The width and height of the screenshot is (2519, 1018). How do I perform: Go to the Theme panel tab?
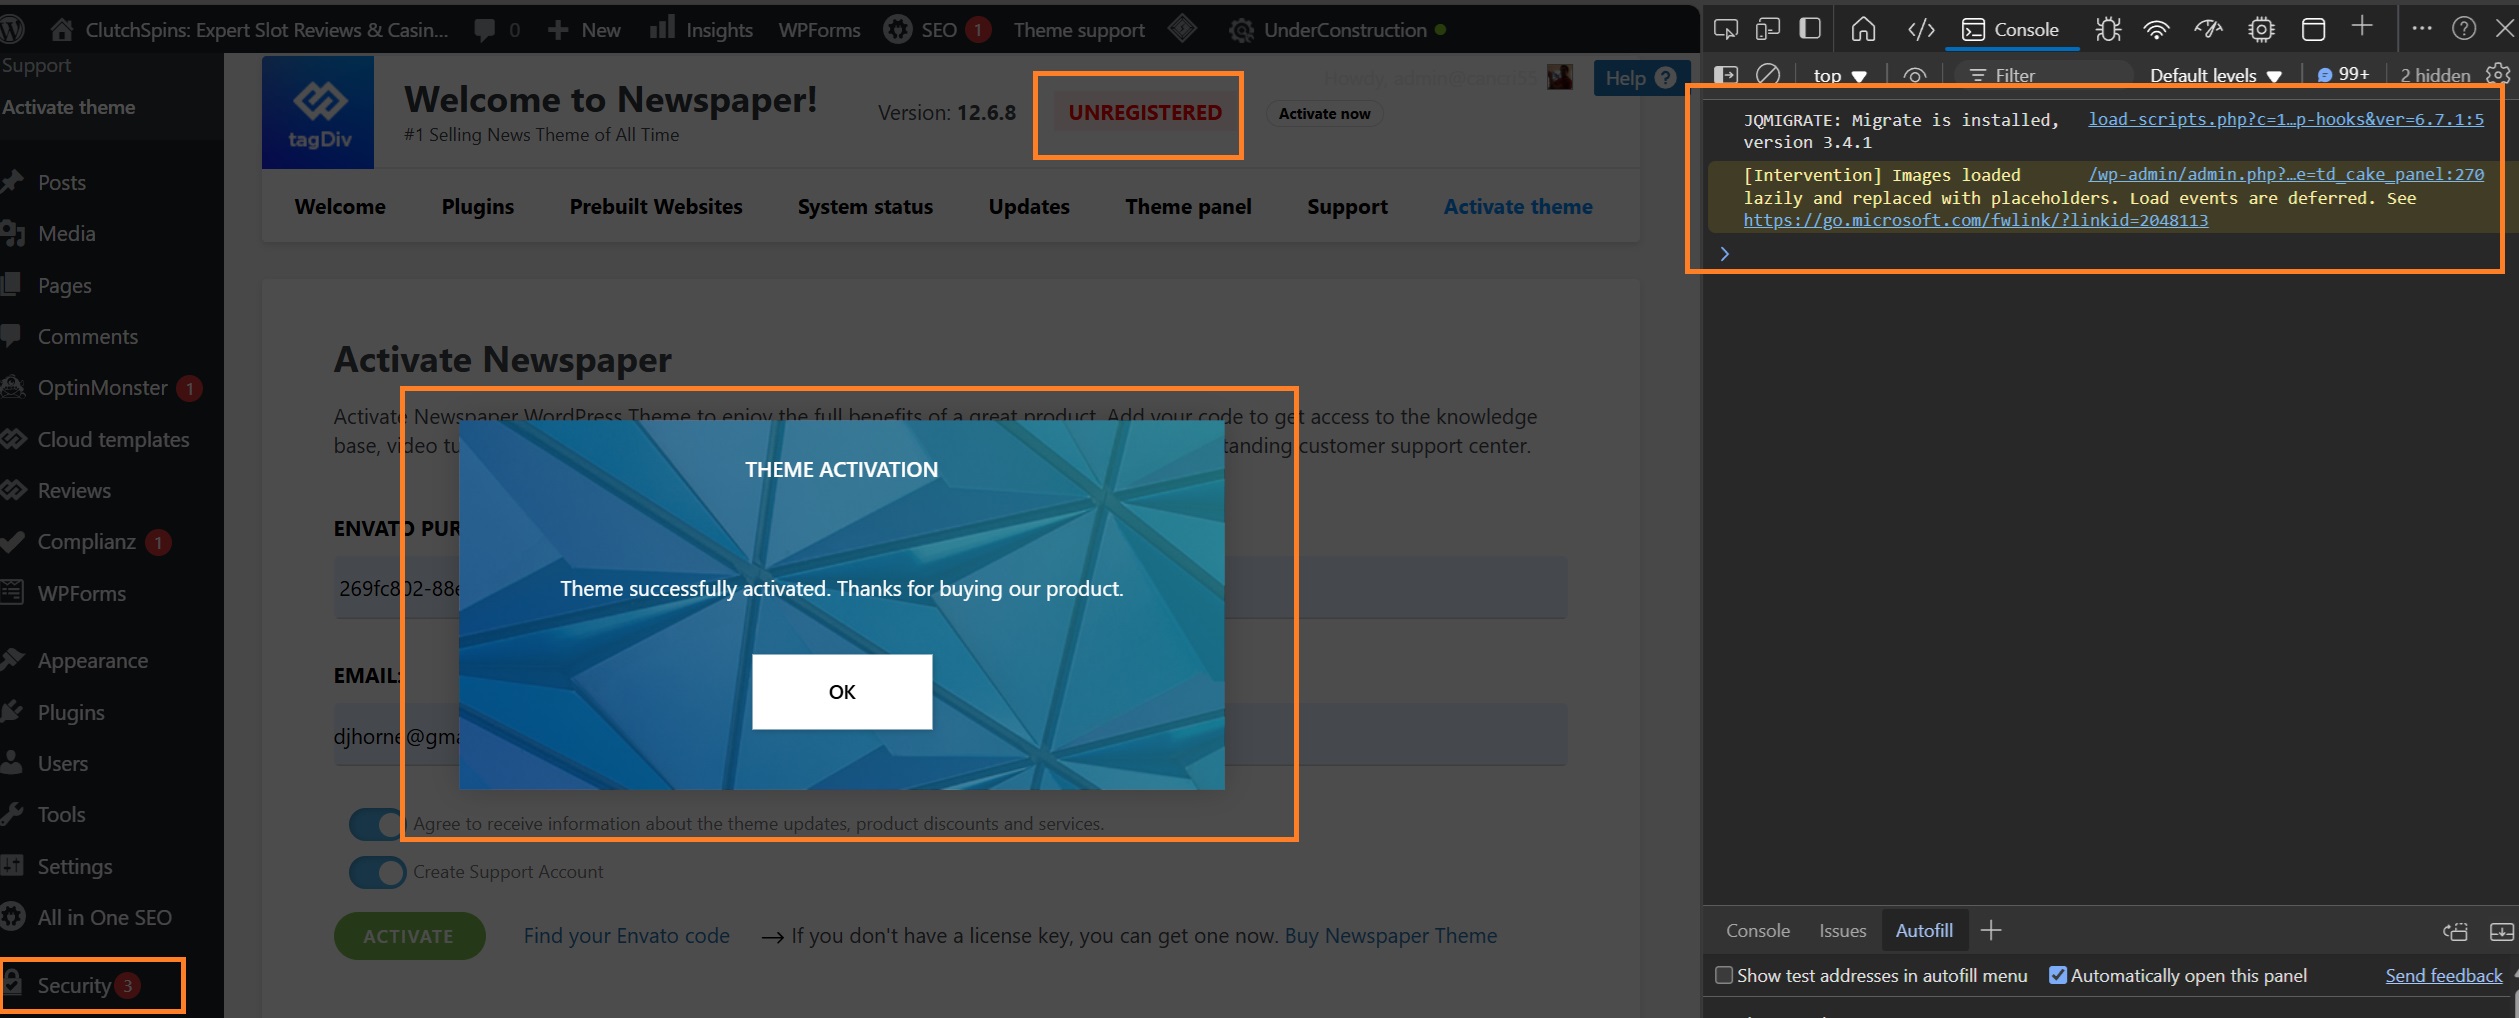coord(1188,207)
